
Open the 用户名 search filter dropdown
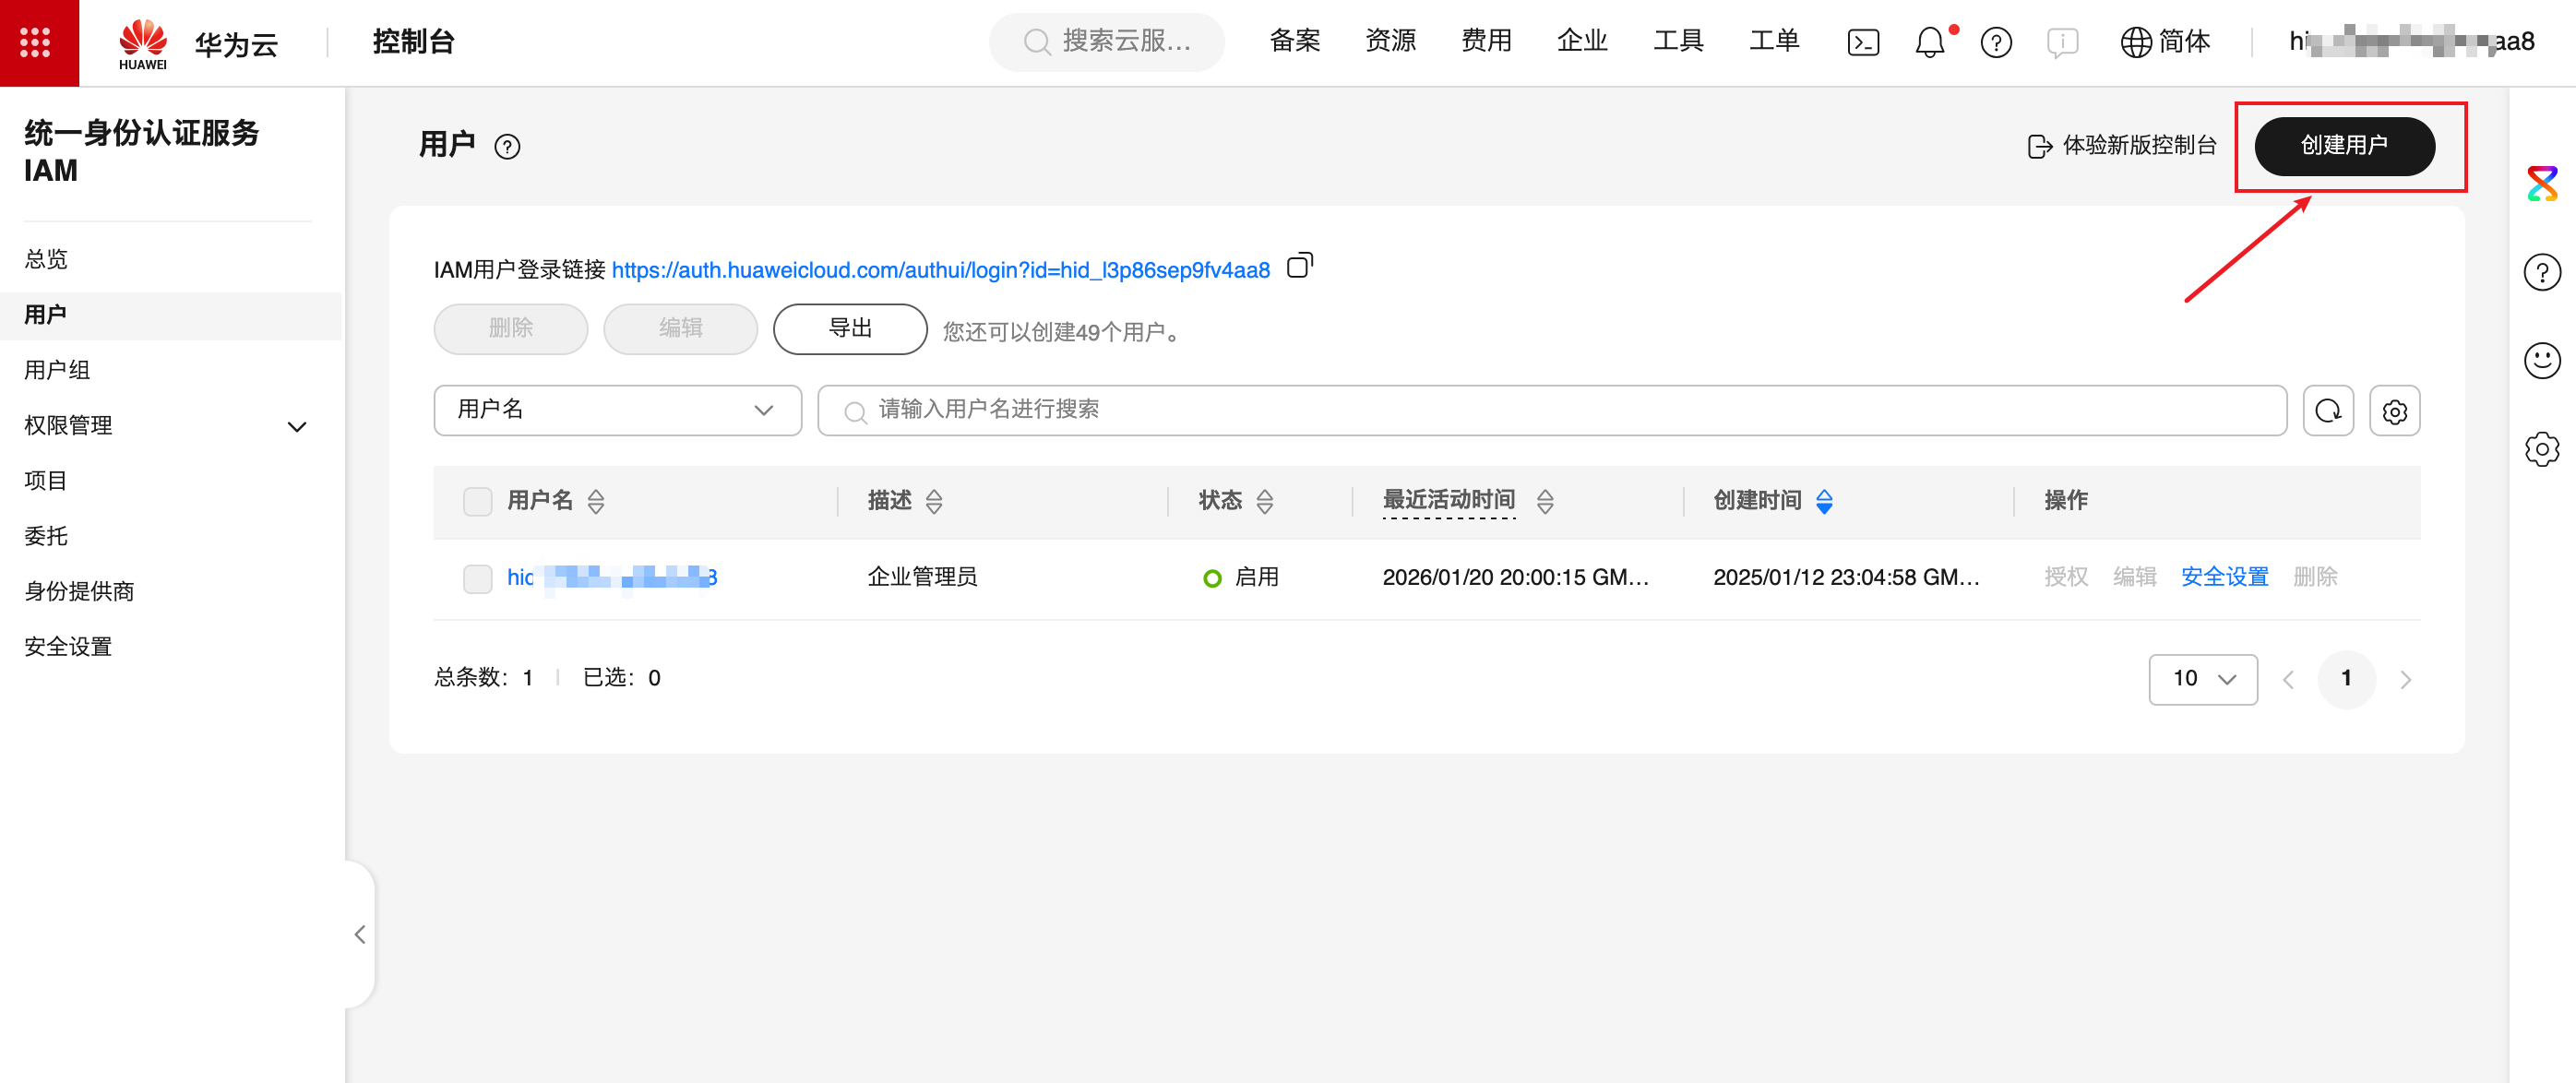tap(617, 410)
